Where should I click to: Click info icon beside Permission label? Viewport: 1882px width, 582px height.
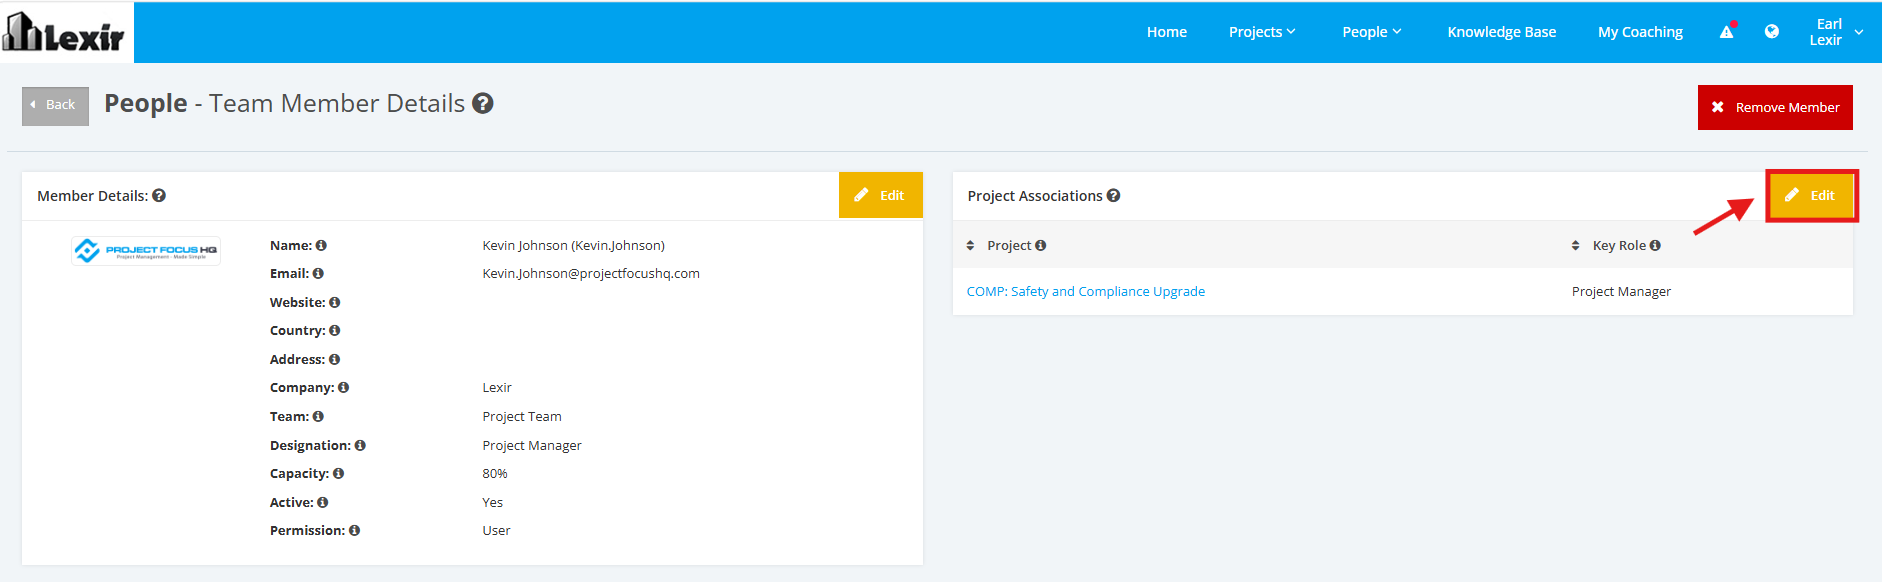pyautogui.click(x=354, y=530)
